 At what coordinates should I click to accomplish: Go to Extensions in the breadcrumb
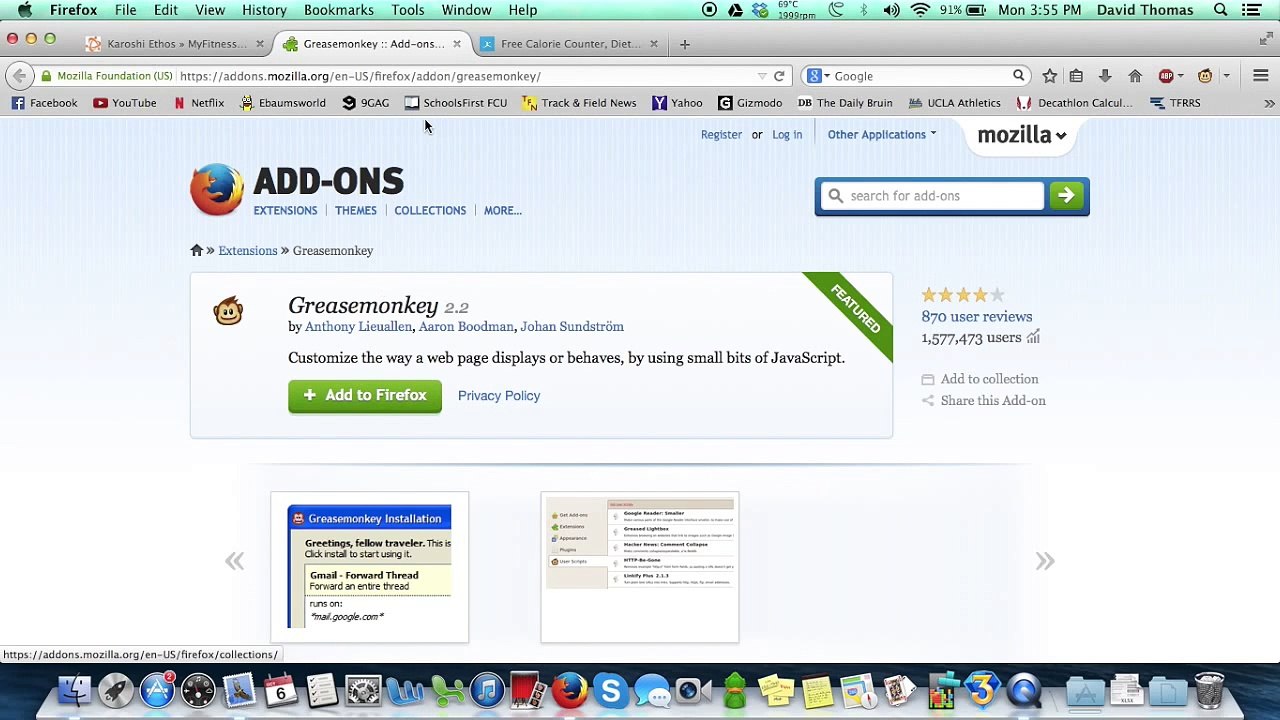(248, 251)
